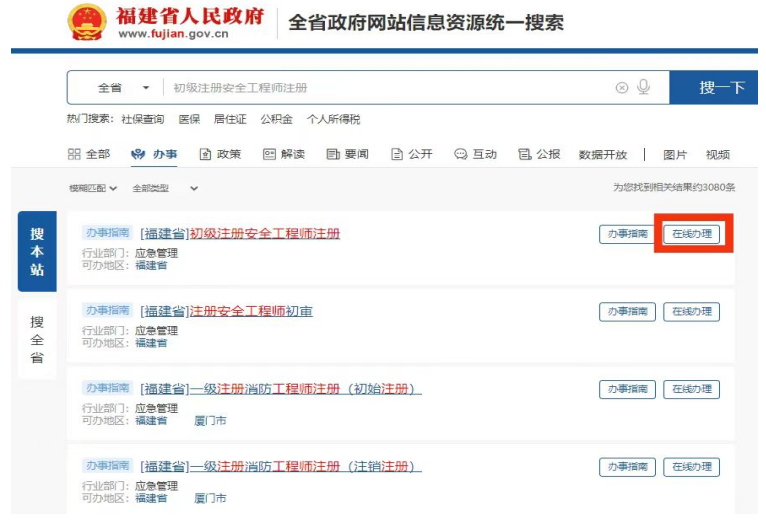This screenshot has height=523, width=766.
Task: Switch to the 解读 tab
Action: tap(284, 154)
